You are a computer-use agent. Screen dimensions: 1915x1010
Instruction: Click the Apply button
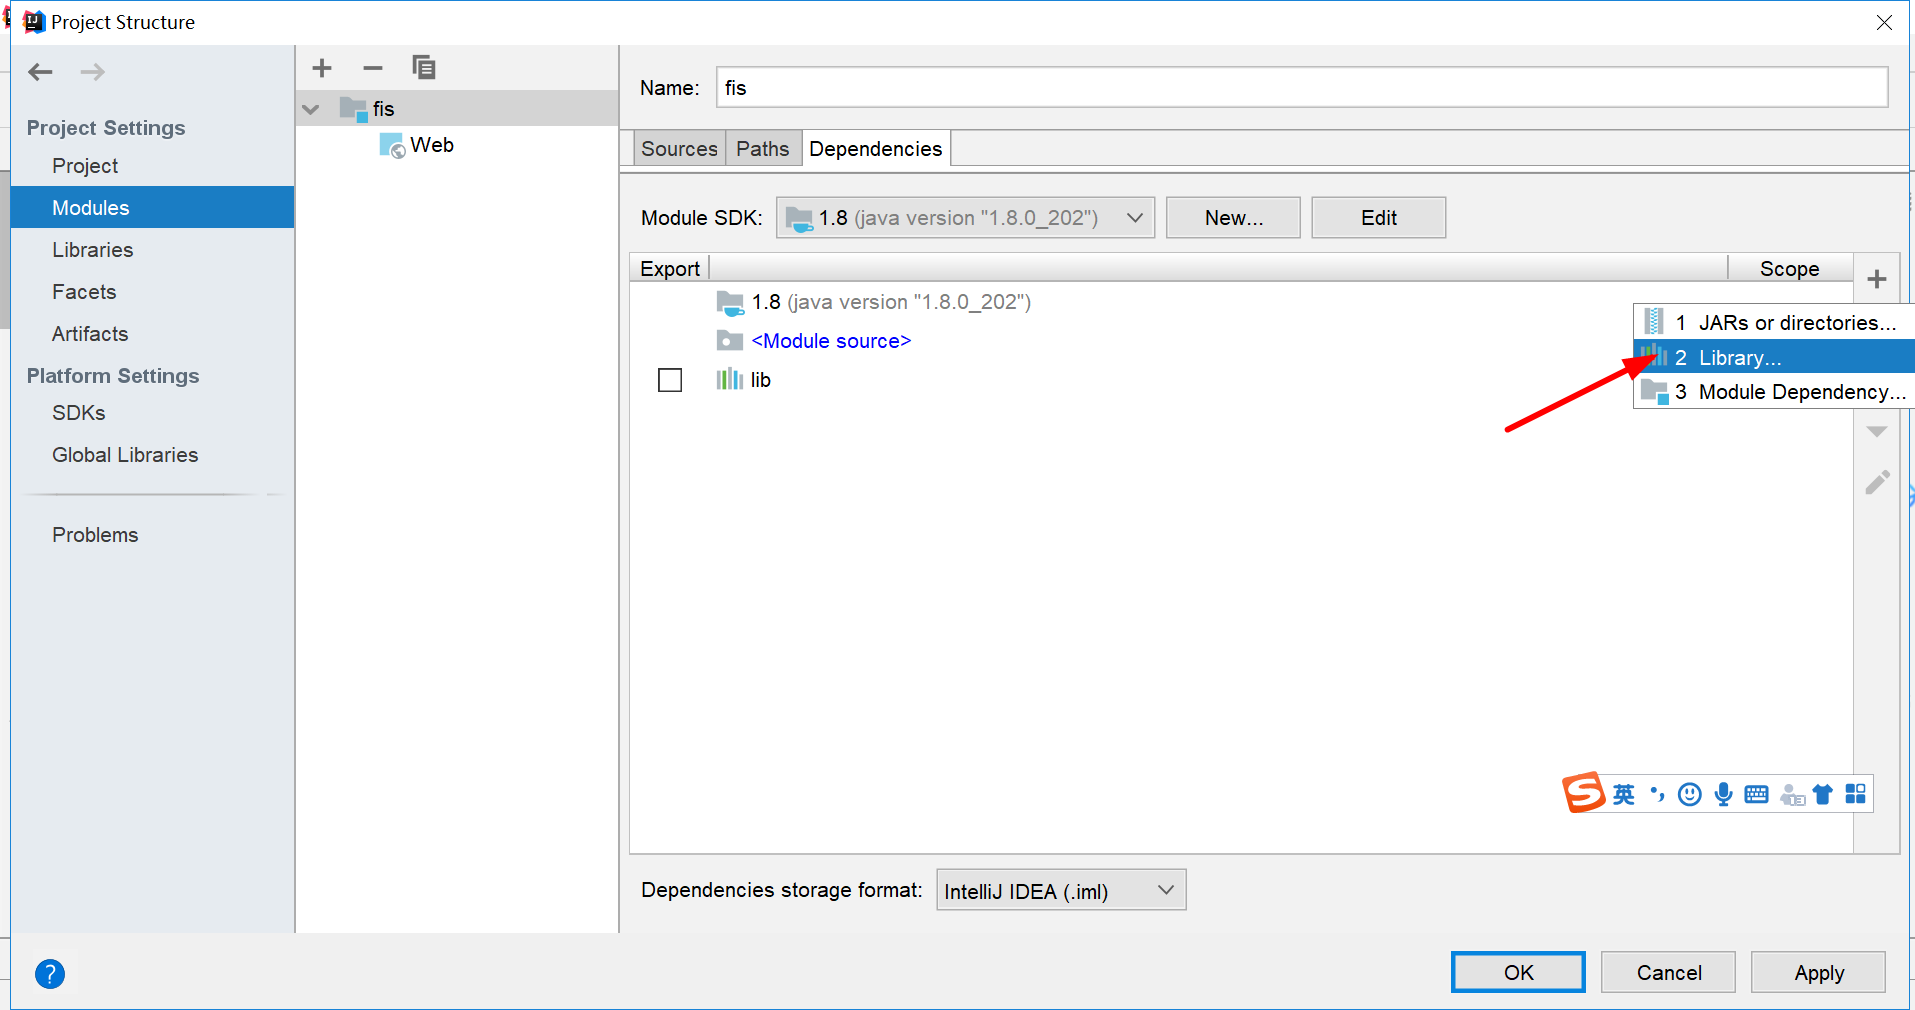(1818, 973)
